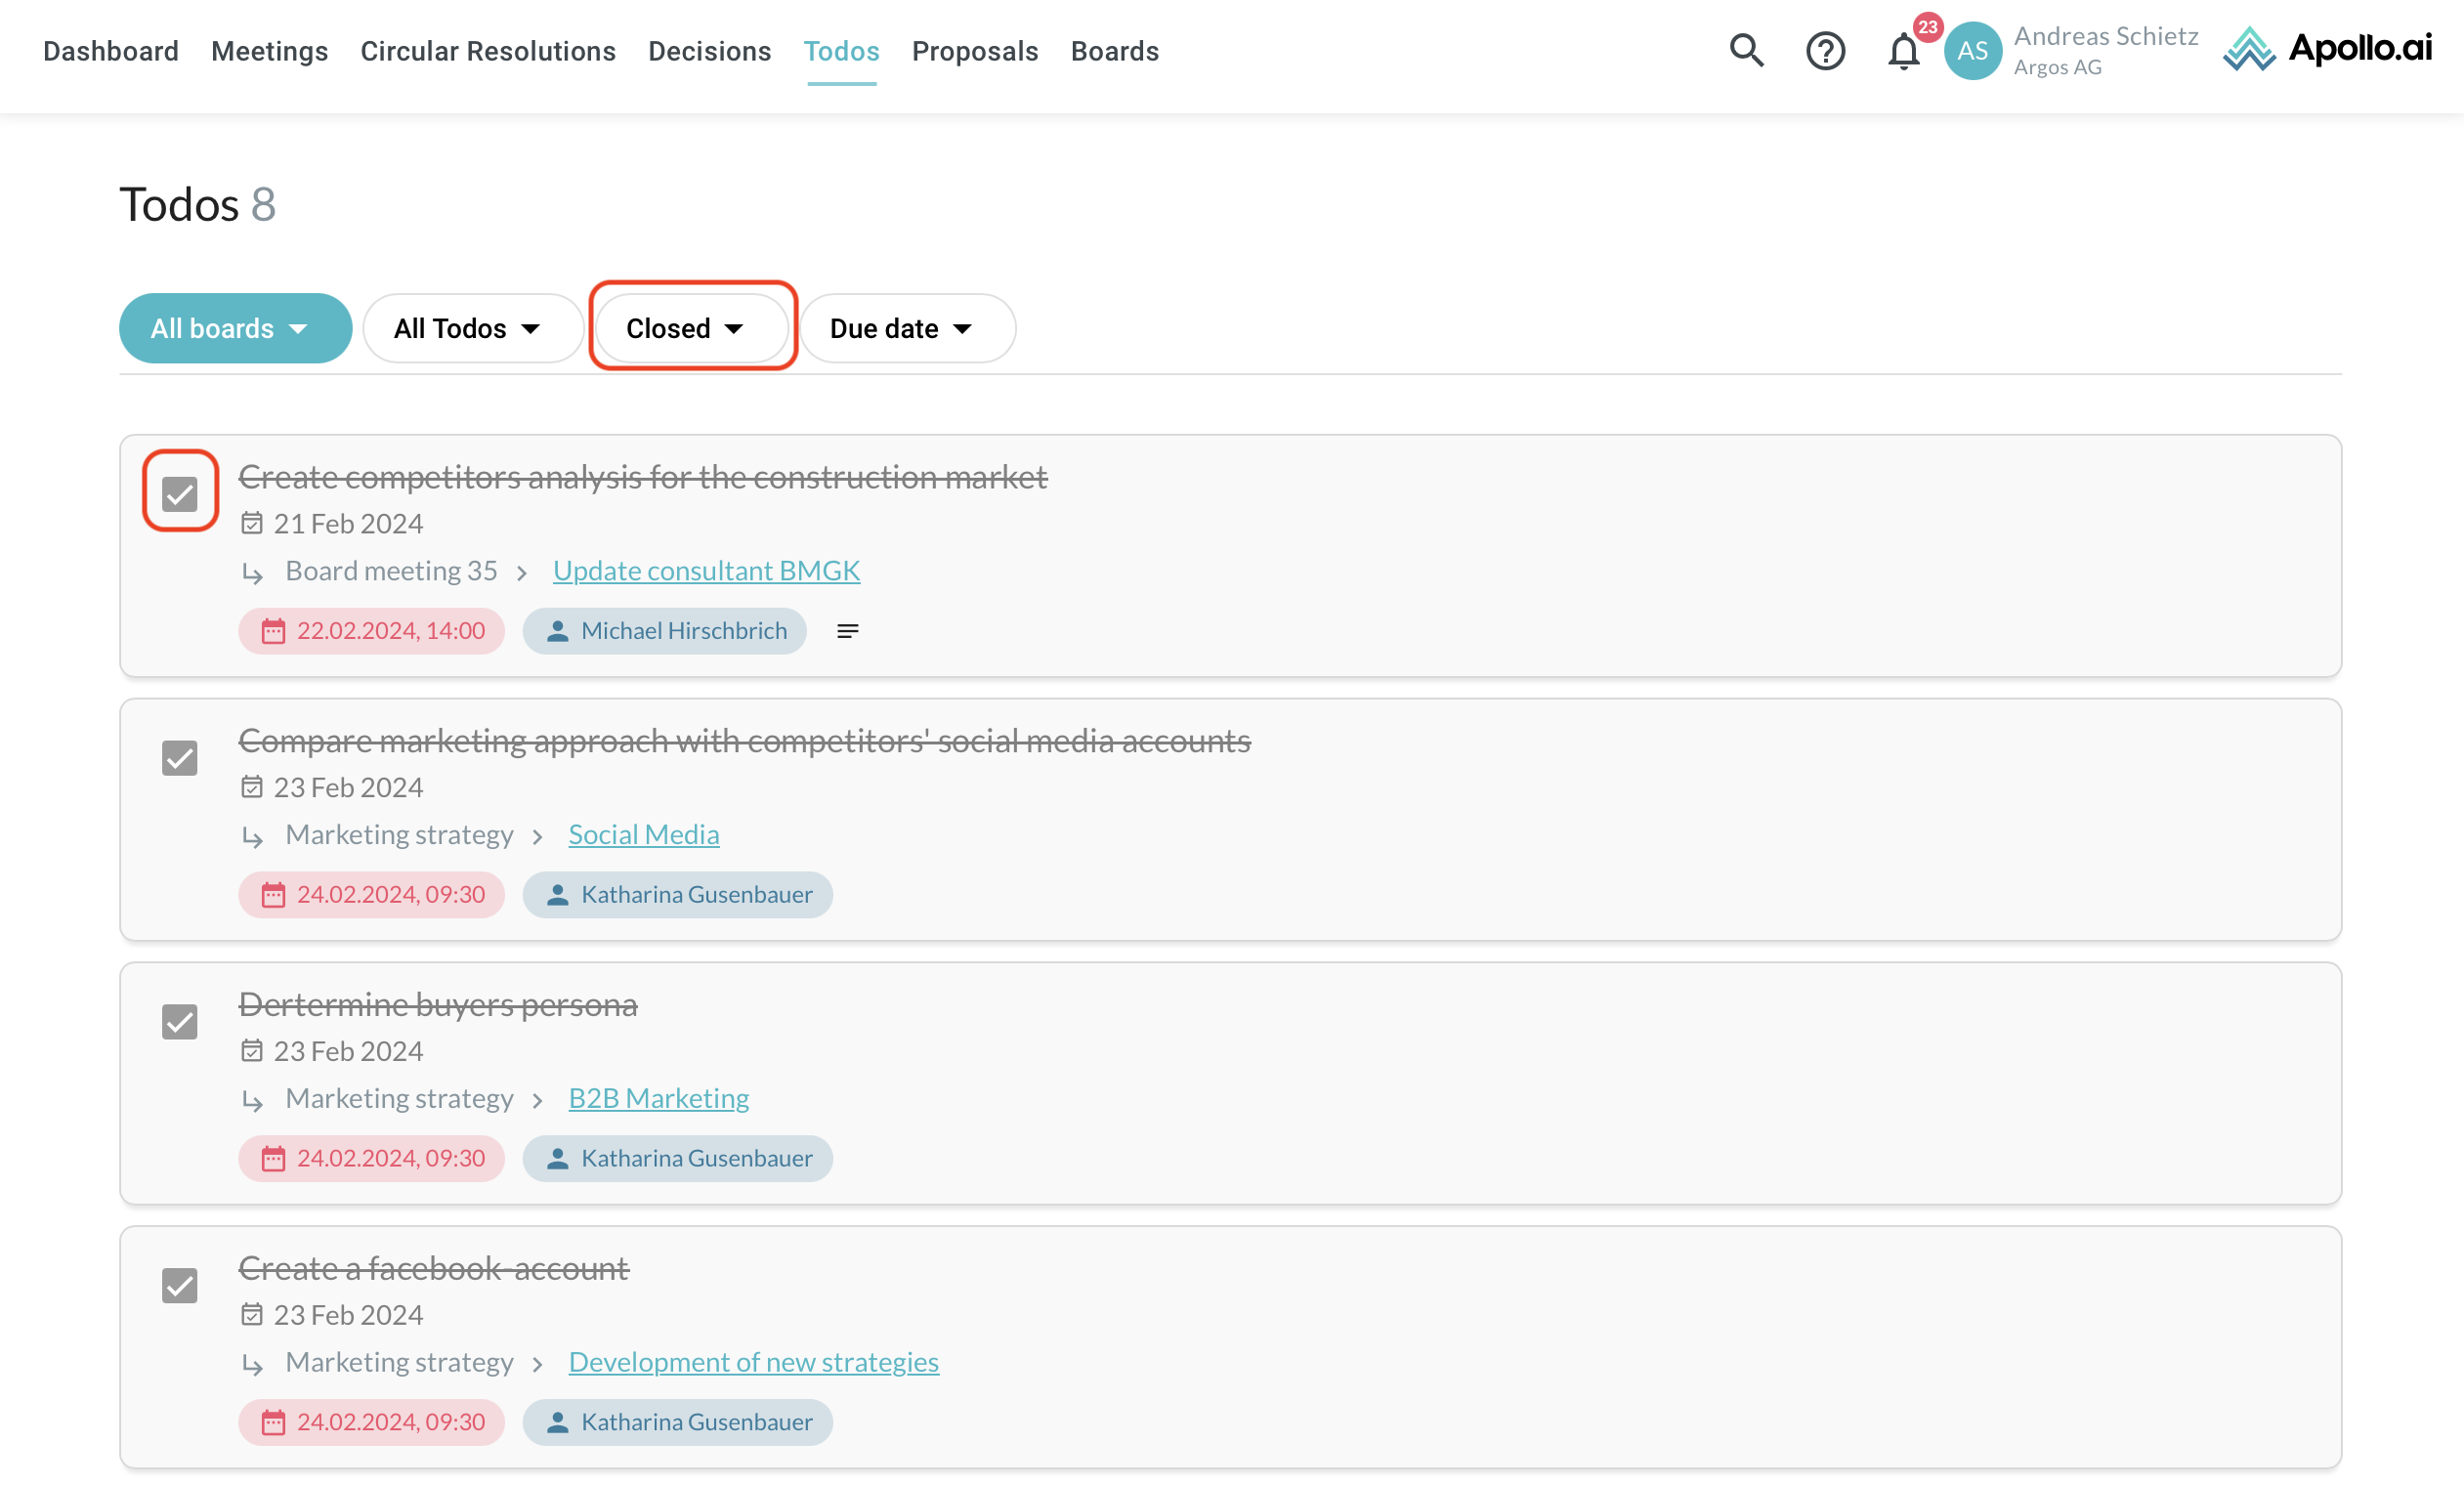The image size is (2464, 1485).
Task: Uncheck the Dertermine buyers persona checkbox
Action: click(x=180, y=1022)
